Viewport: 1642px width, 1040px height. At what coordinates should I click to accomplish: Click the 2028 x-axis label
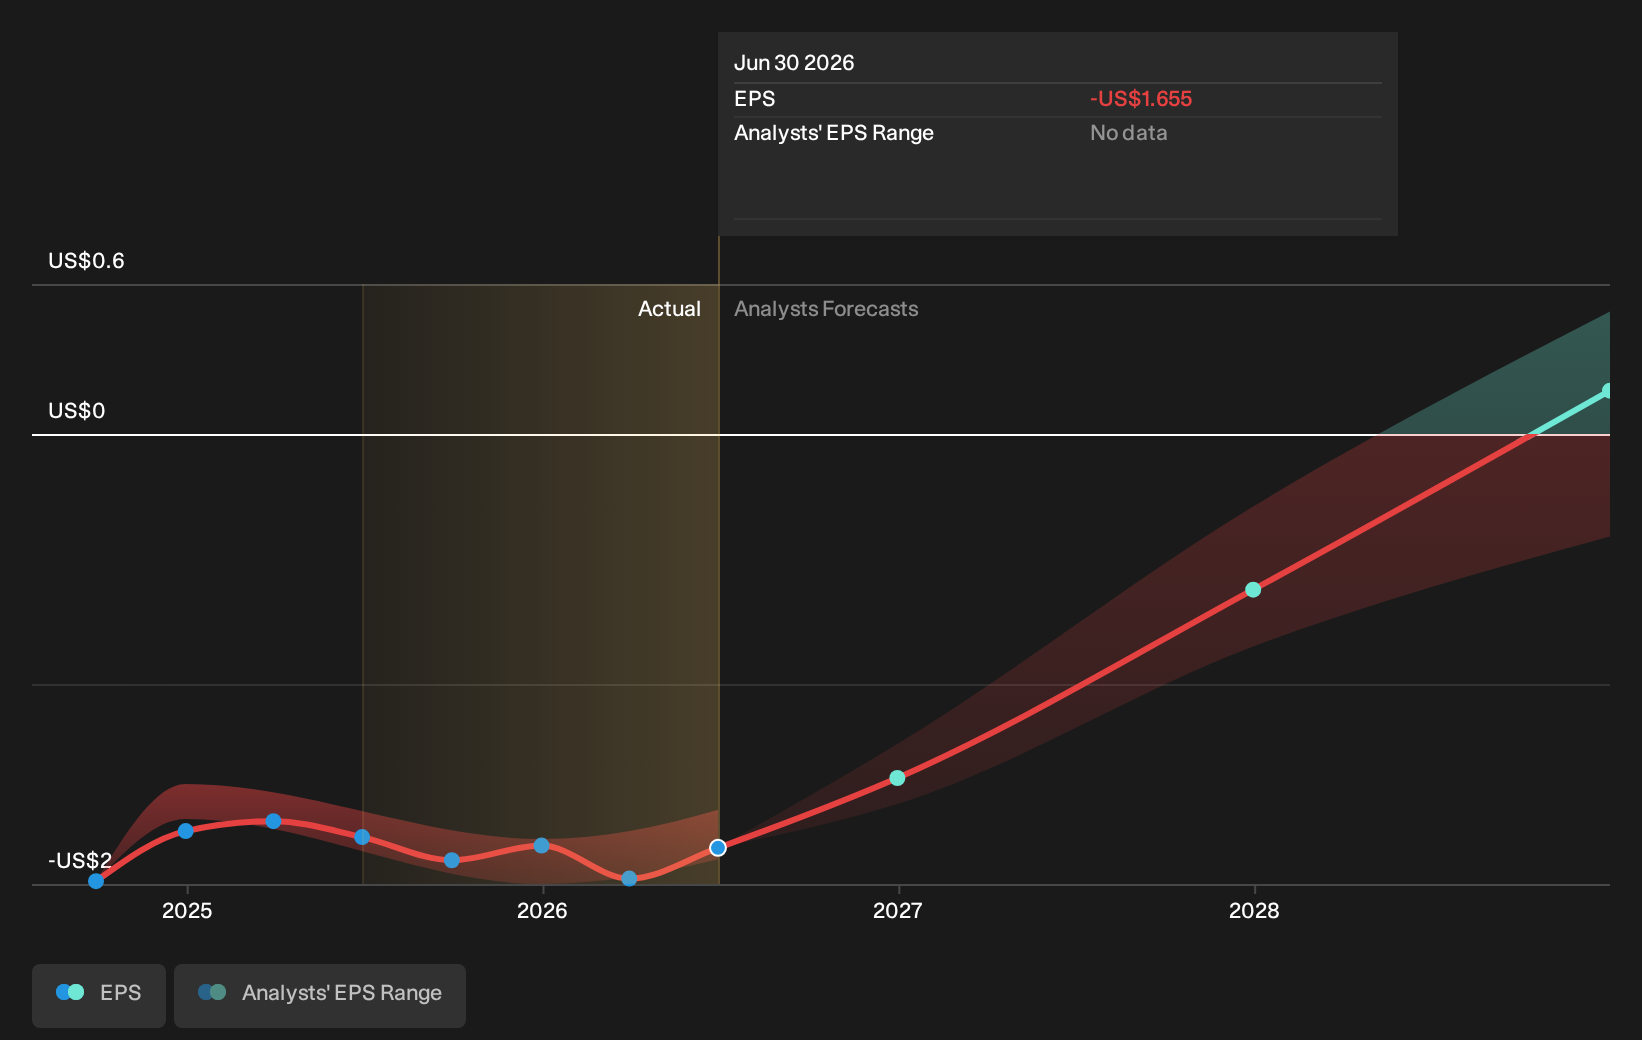click(1254, 910)
